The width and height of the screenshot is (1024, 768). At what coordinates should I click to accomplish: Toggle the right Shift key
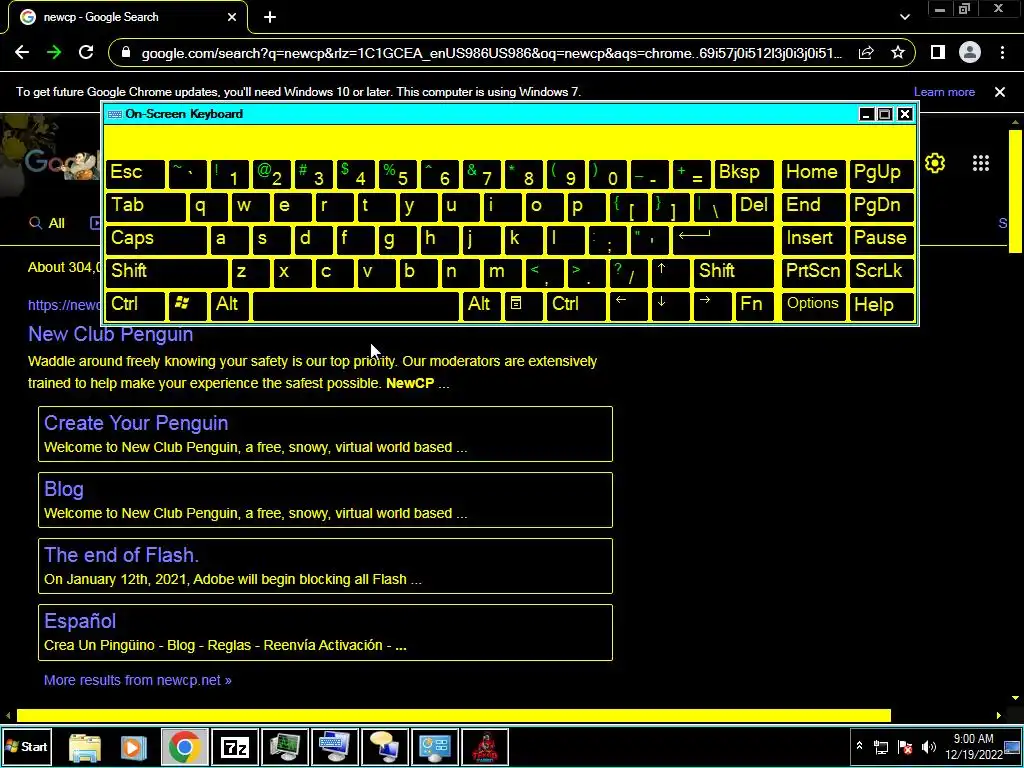[x=734, y=272]
